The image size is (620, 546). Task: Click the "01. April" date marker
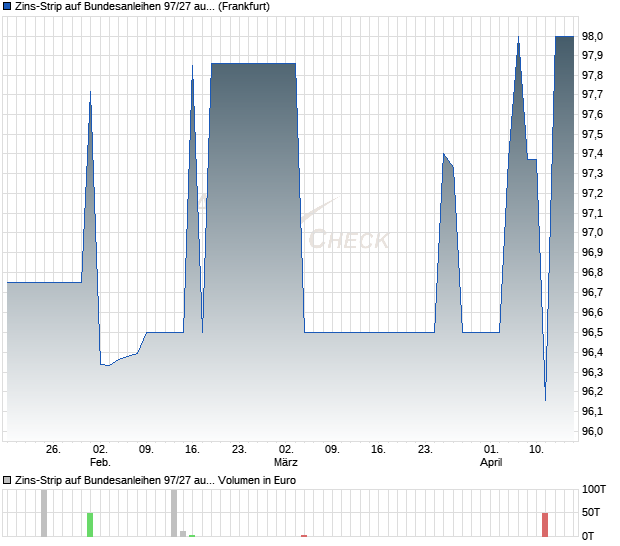pyautogui.click(x=490, y=456)
